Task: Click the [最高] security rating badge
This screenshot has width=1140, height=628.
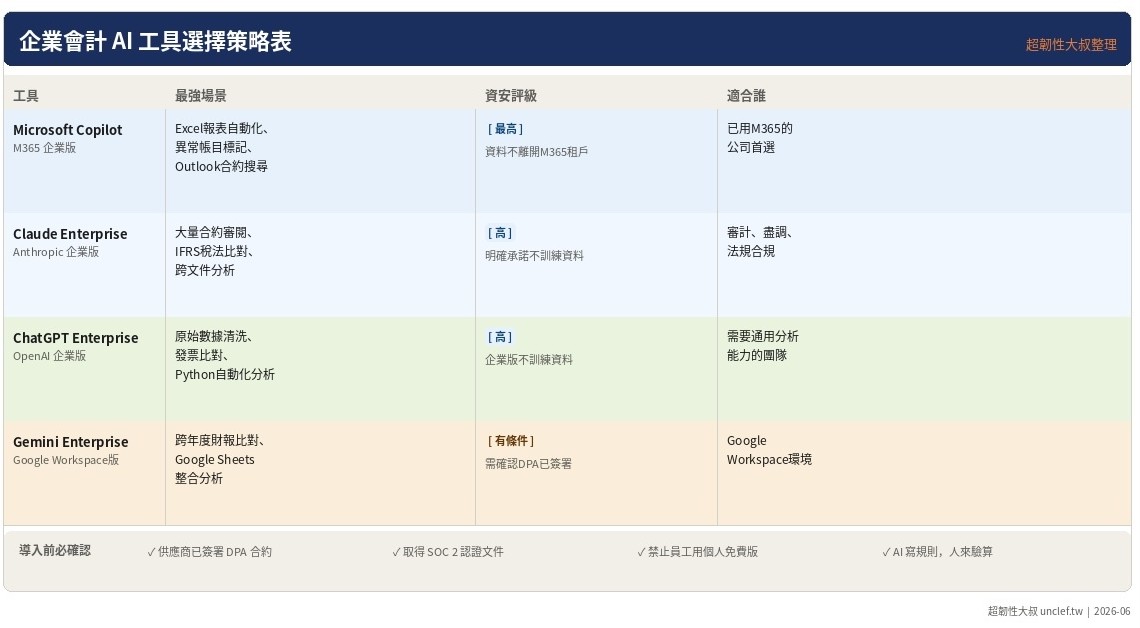Action: pos(505,129)
